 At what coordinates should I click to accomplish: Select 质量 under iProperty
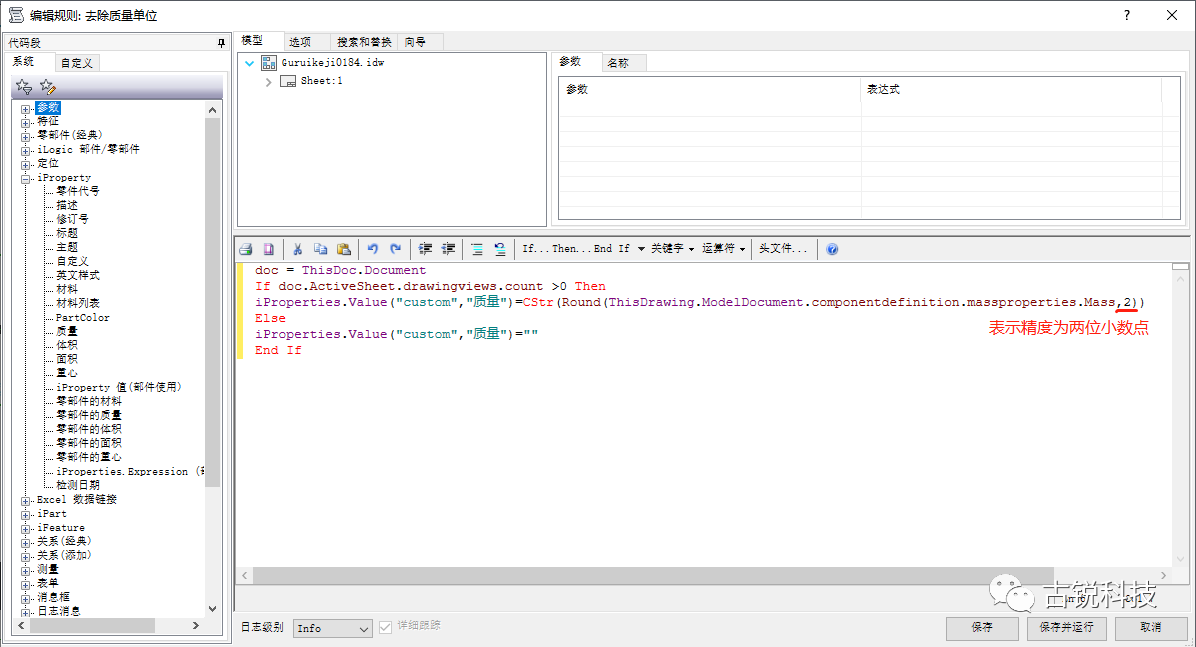pyautogui.click(x=66, y=331)
